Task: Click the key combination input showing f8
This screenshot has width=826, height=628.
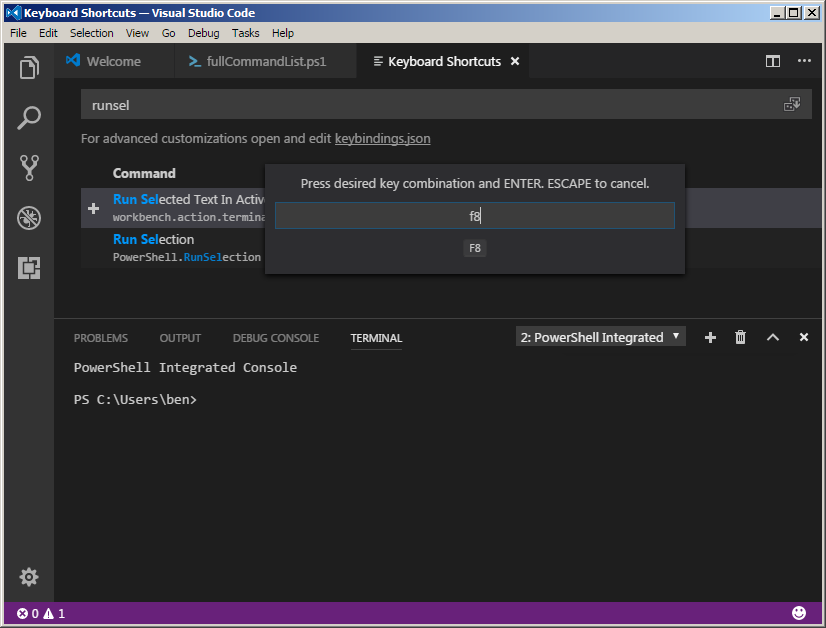Action: pyautogui.click(x=475, y=215)
